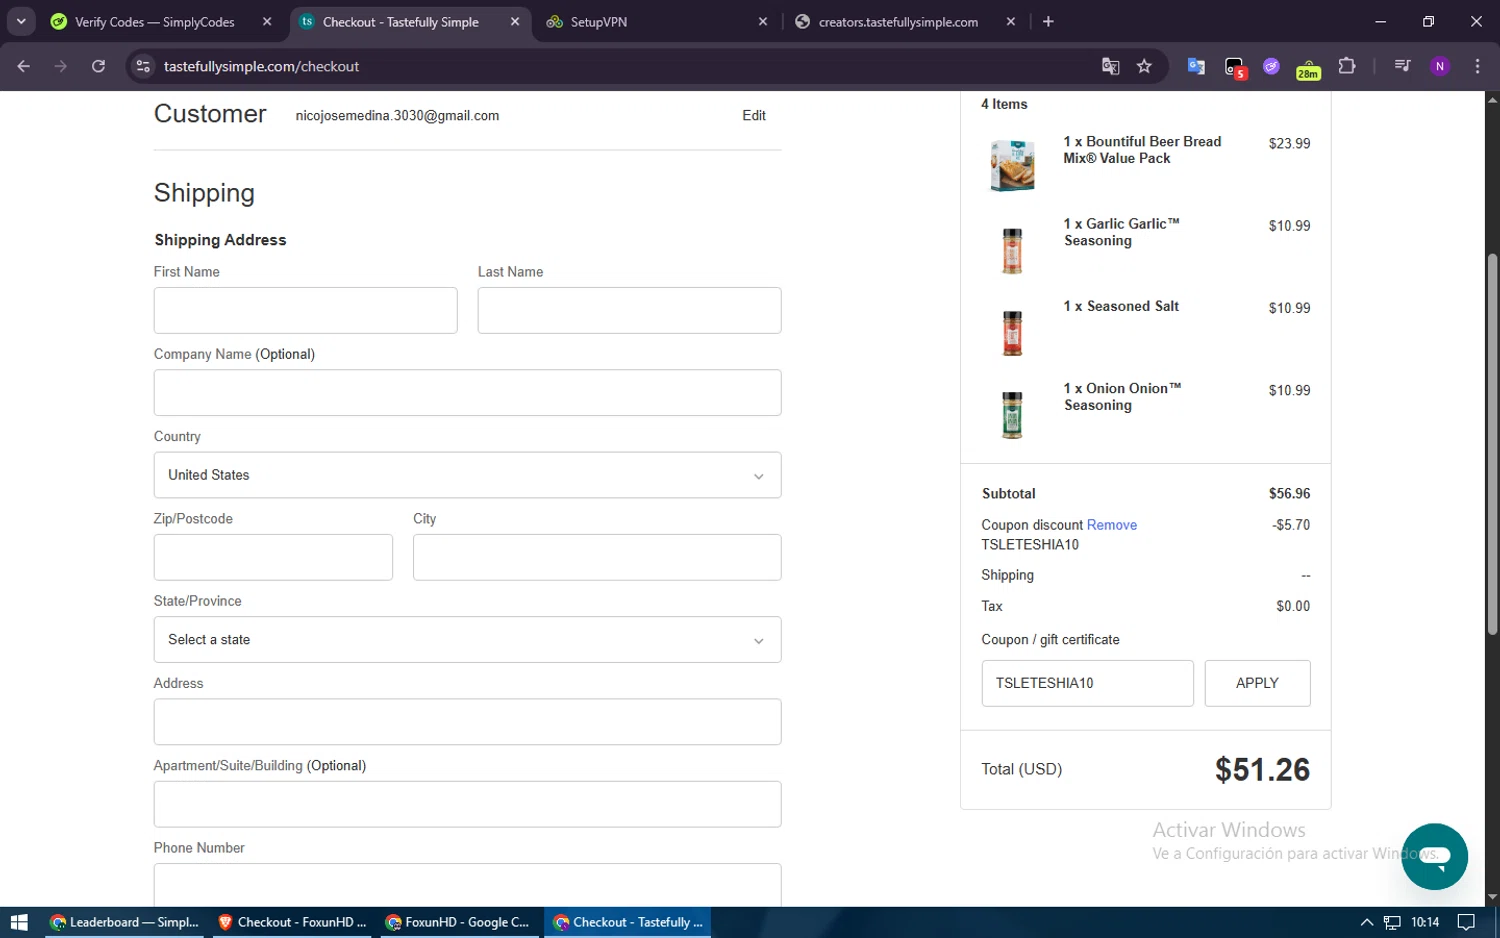This screenshot has height=938, width=1500.
Task: Click the translate page icon in address bar
Action: (x=1110, y=66)
